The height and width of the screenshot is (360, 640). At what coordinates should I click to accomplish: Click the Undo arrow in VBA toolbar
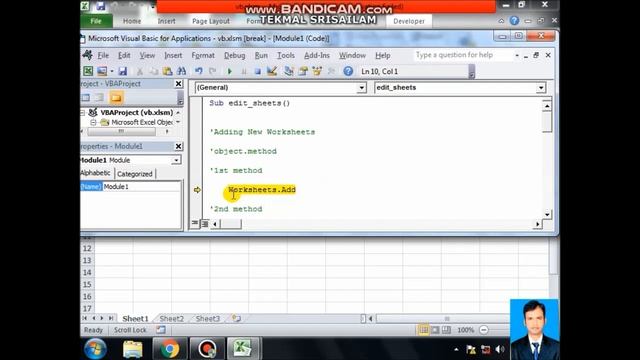click(x=199, y=71)
